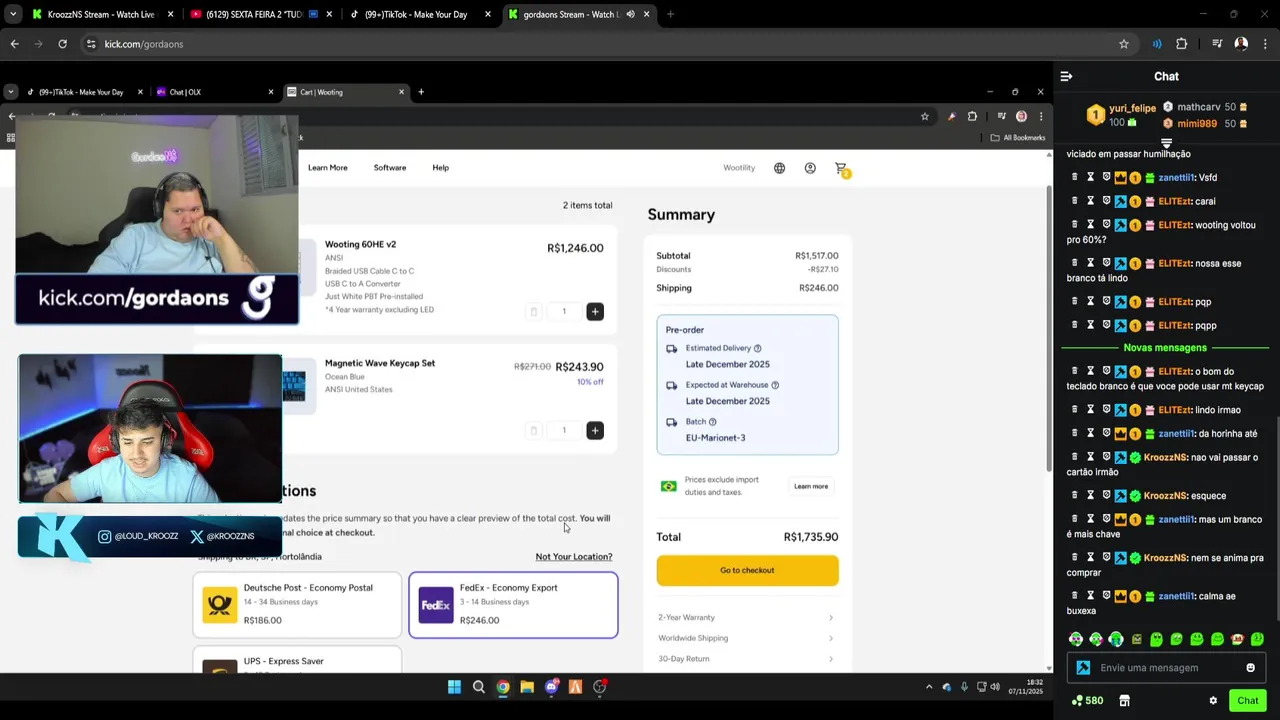This screenshot has width=1280, height=720.
Task: Select FedEx Economy Export shipping option
Action: pyautogui.click(x=513, y=604)
